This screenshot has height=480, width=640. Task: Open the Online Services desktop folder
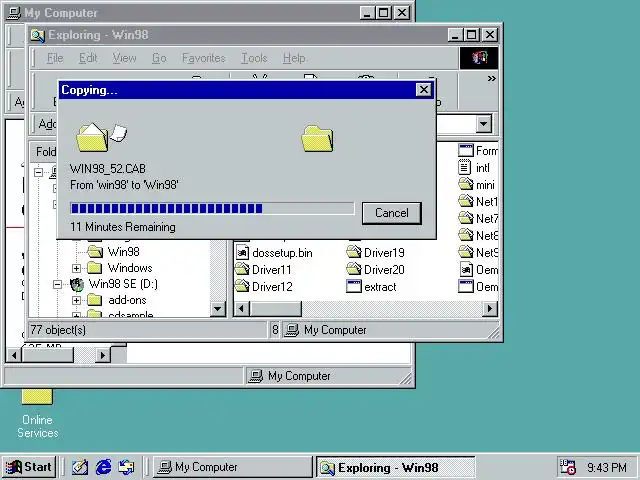(38, 413)
